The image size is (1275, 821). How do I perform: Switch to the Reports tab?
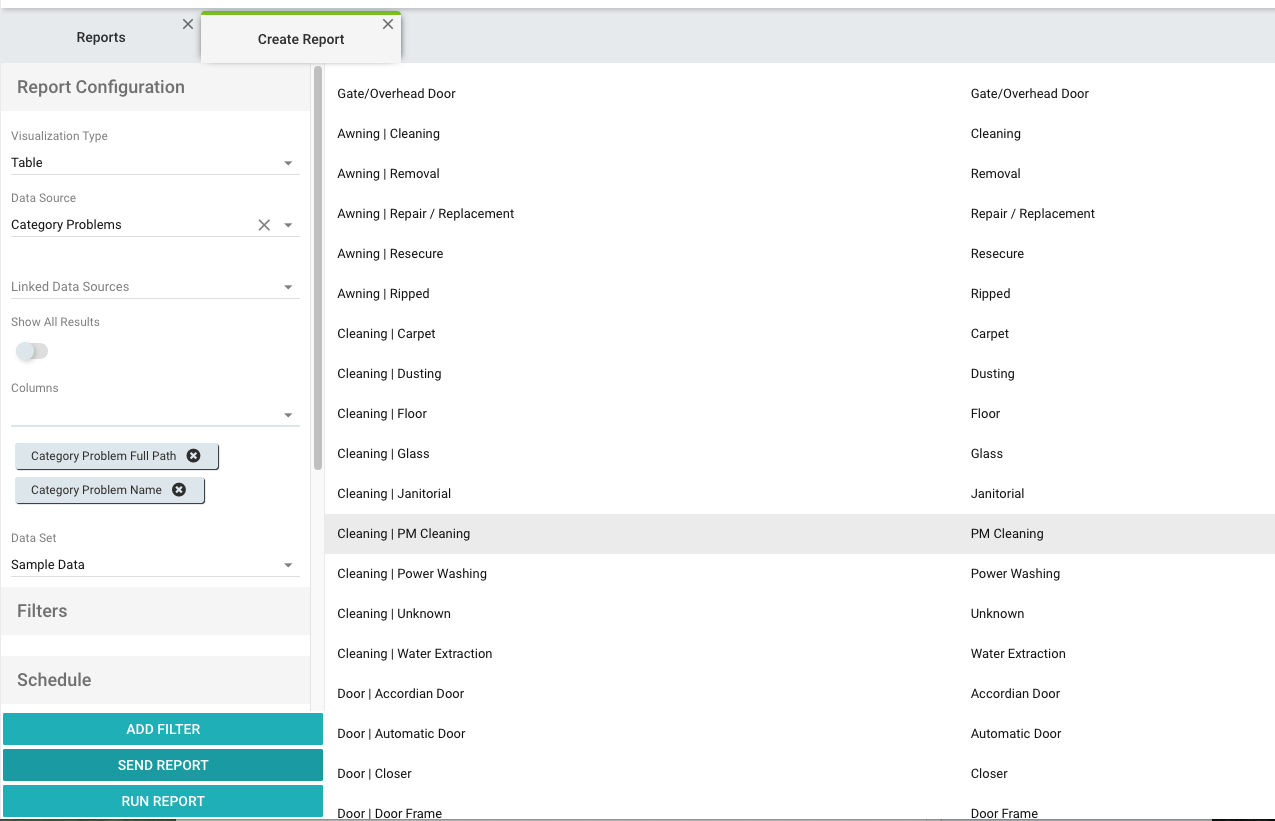101,38
